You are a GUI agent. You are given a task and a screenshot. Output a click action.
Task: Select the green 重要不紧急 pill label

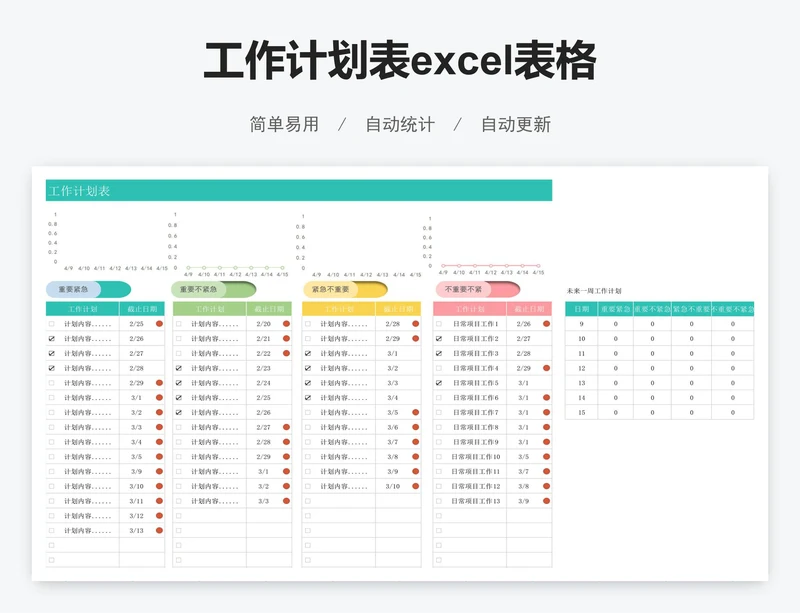198,289
